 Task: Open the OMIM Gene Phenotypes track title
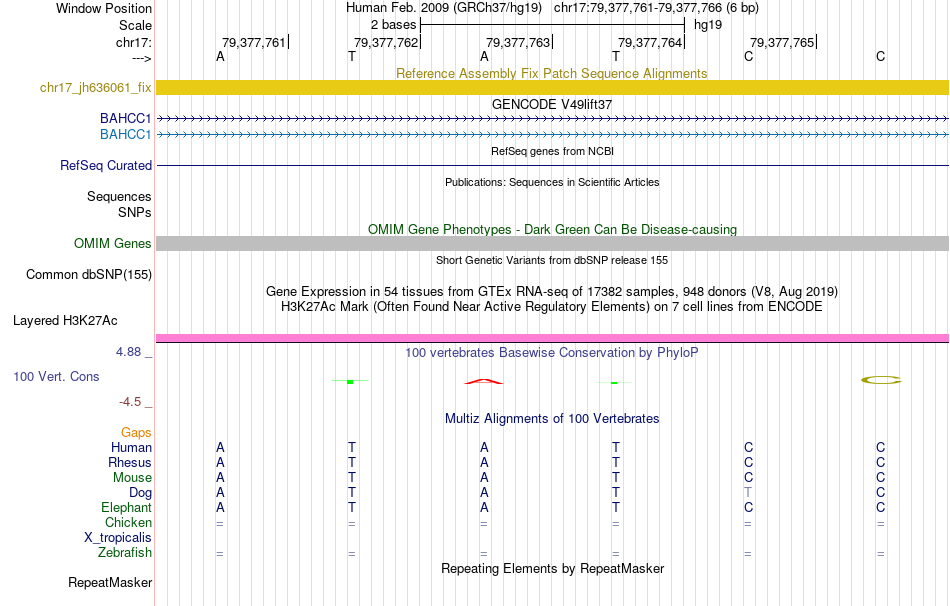click(552, 230)
